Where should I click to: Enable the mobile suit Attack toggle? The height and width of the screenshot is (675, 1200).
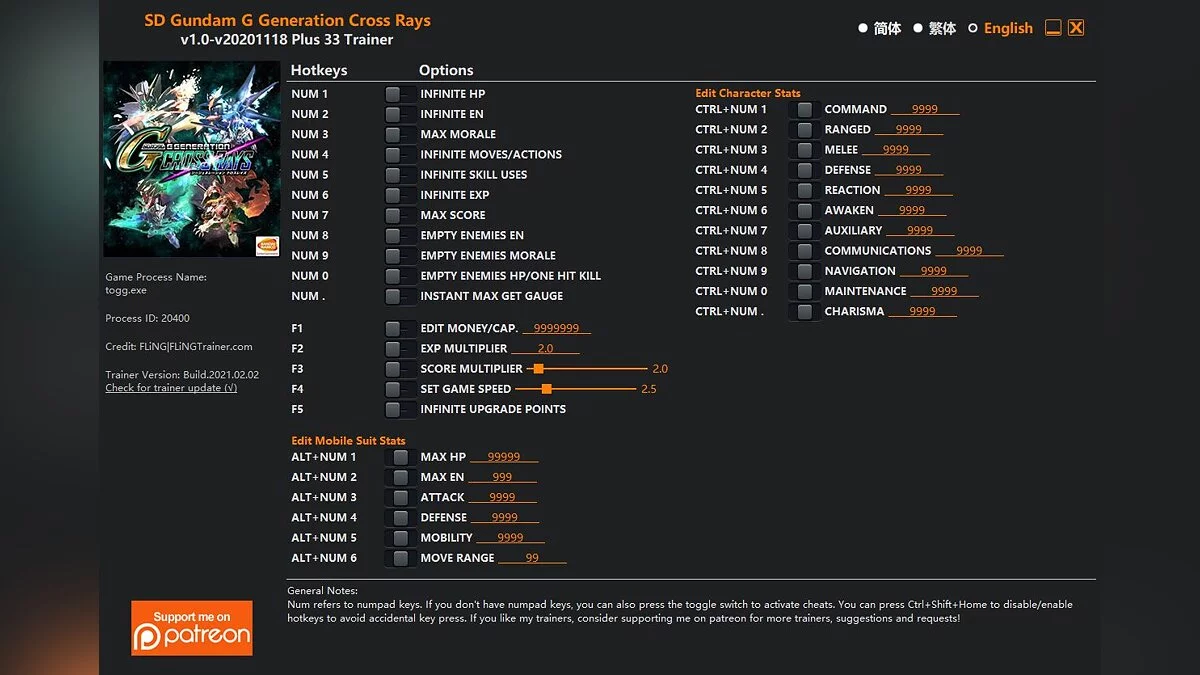400,497
